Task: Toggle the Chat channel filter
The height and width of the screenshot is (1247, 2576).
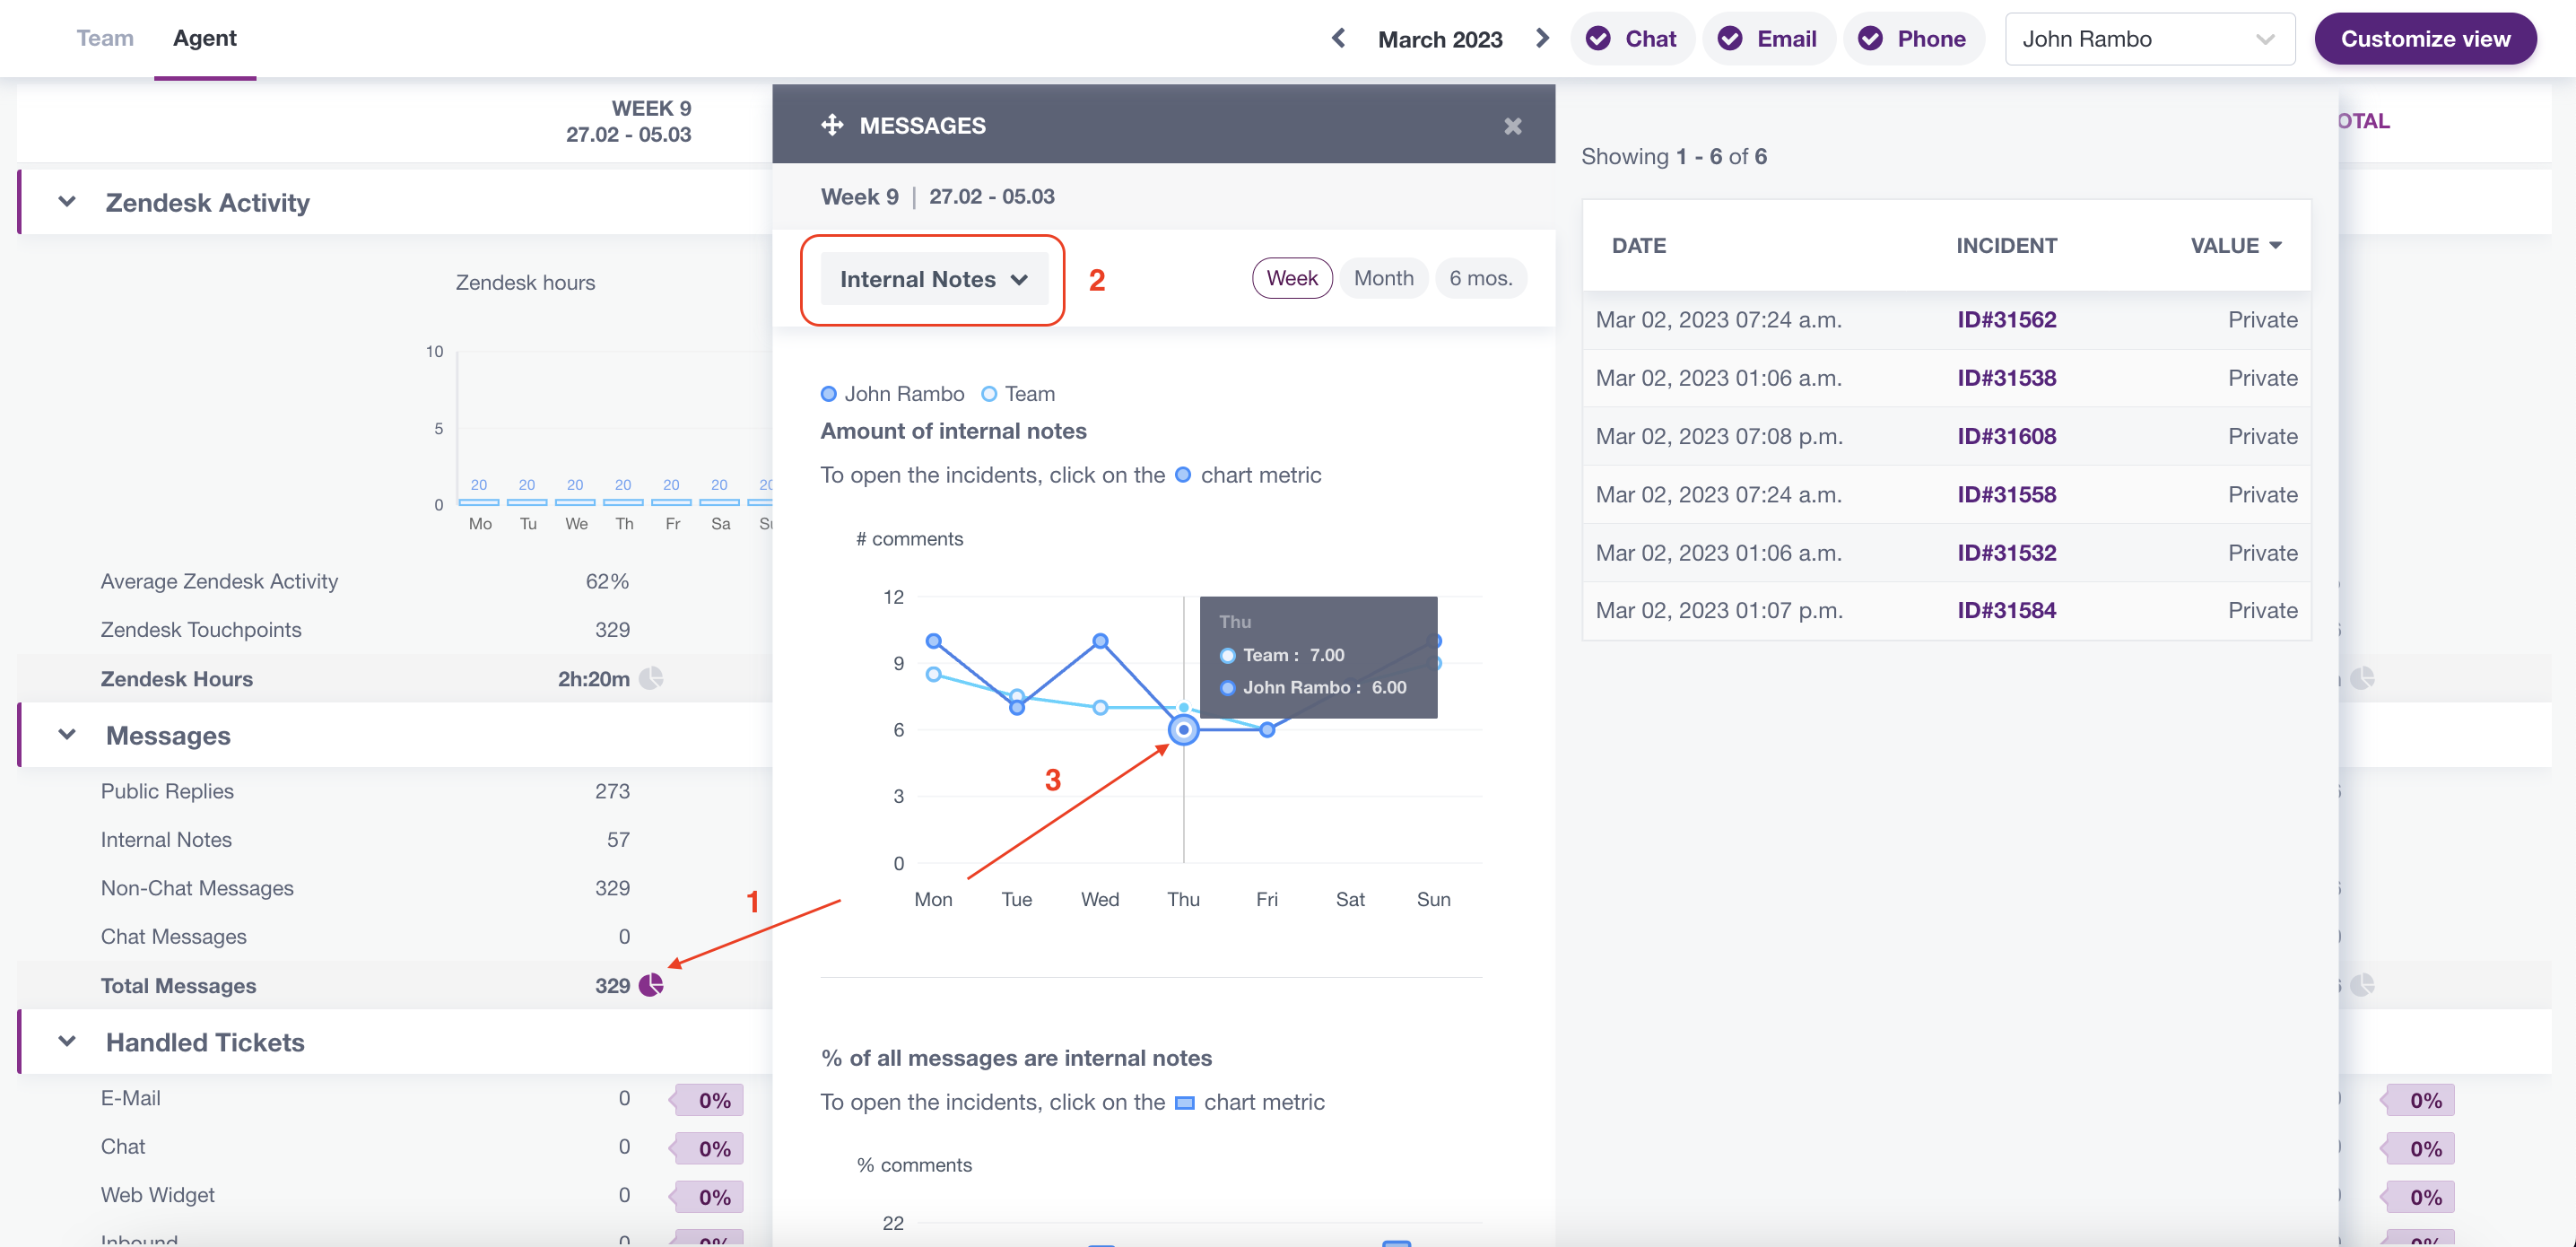Action: 1632,39
